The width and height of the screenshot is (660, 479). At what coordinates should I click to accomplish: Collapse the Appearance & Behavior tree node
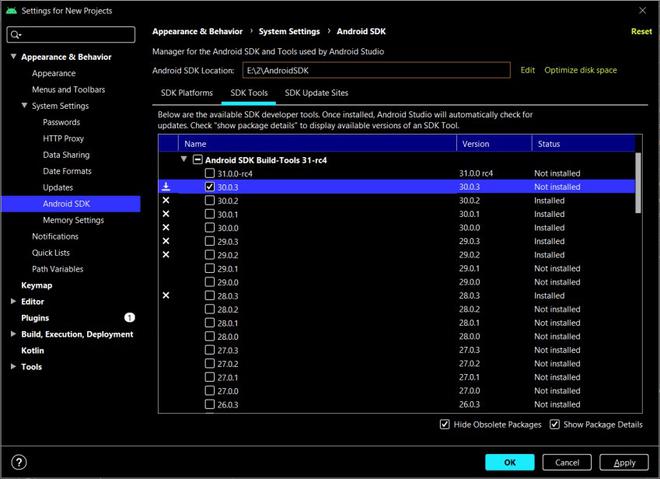tap(13, 56)
